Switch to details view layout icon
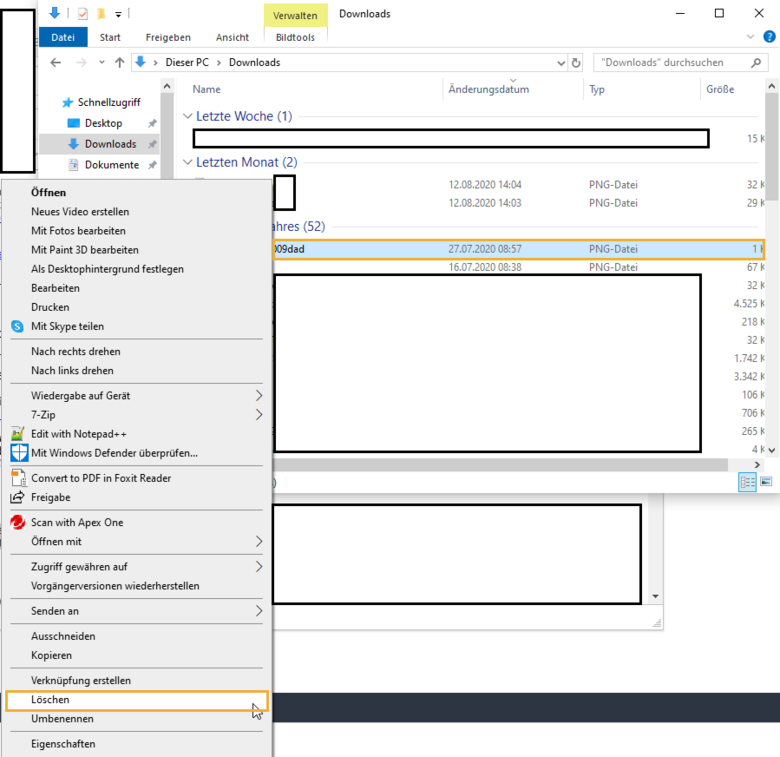The image size is (780, 757). click(747, 482)
